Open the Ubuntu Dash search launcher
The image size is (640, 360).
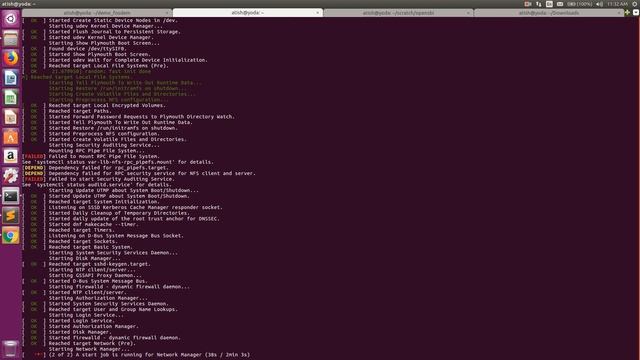(11, 19)
